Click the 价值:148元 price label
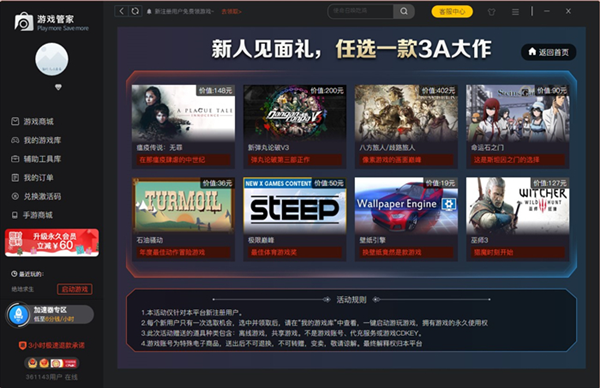Viewport: 600px width, 388px height. [x=215, y=91]
